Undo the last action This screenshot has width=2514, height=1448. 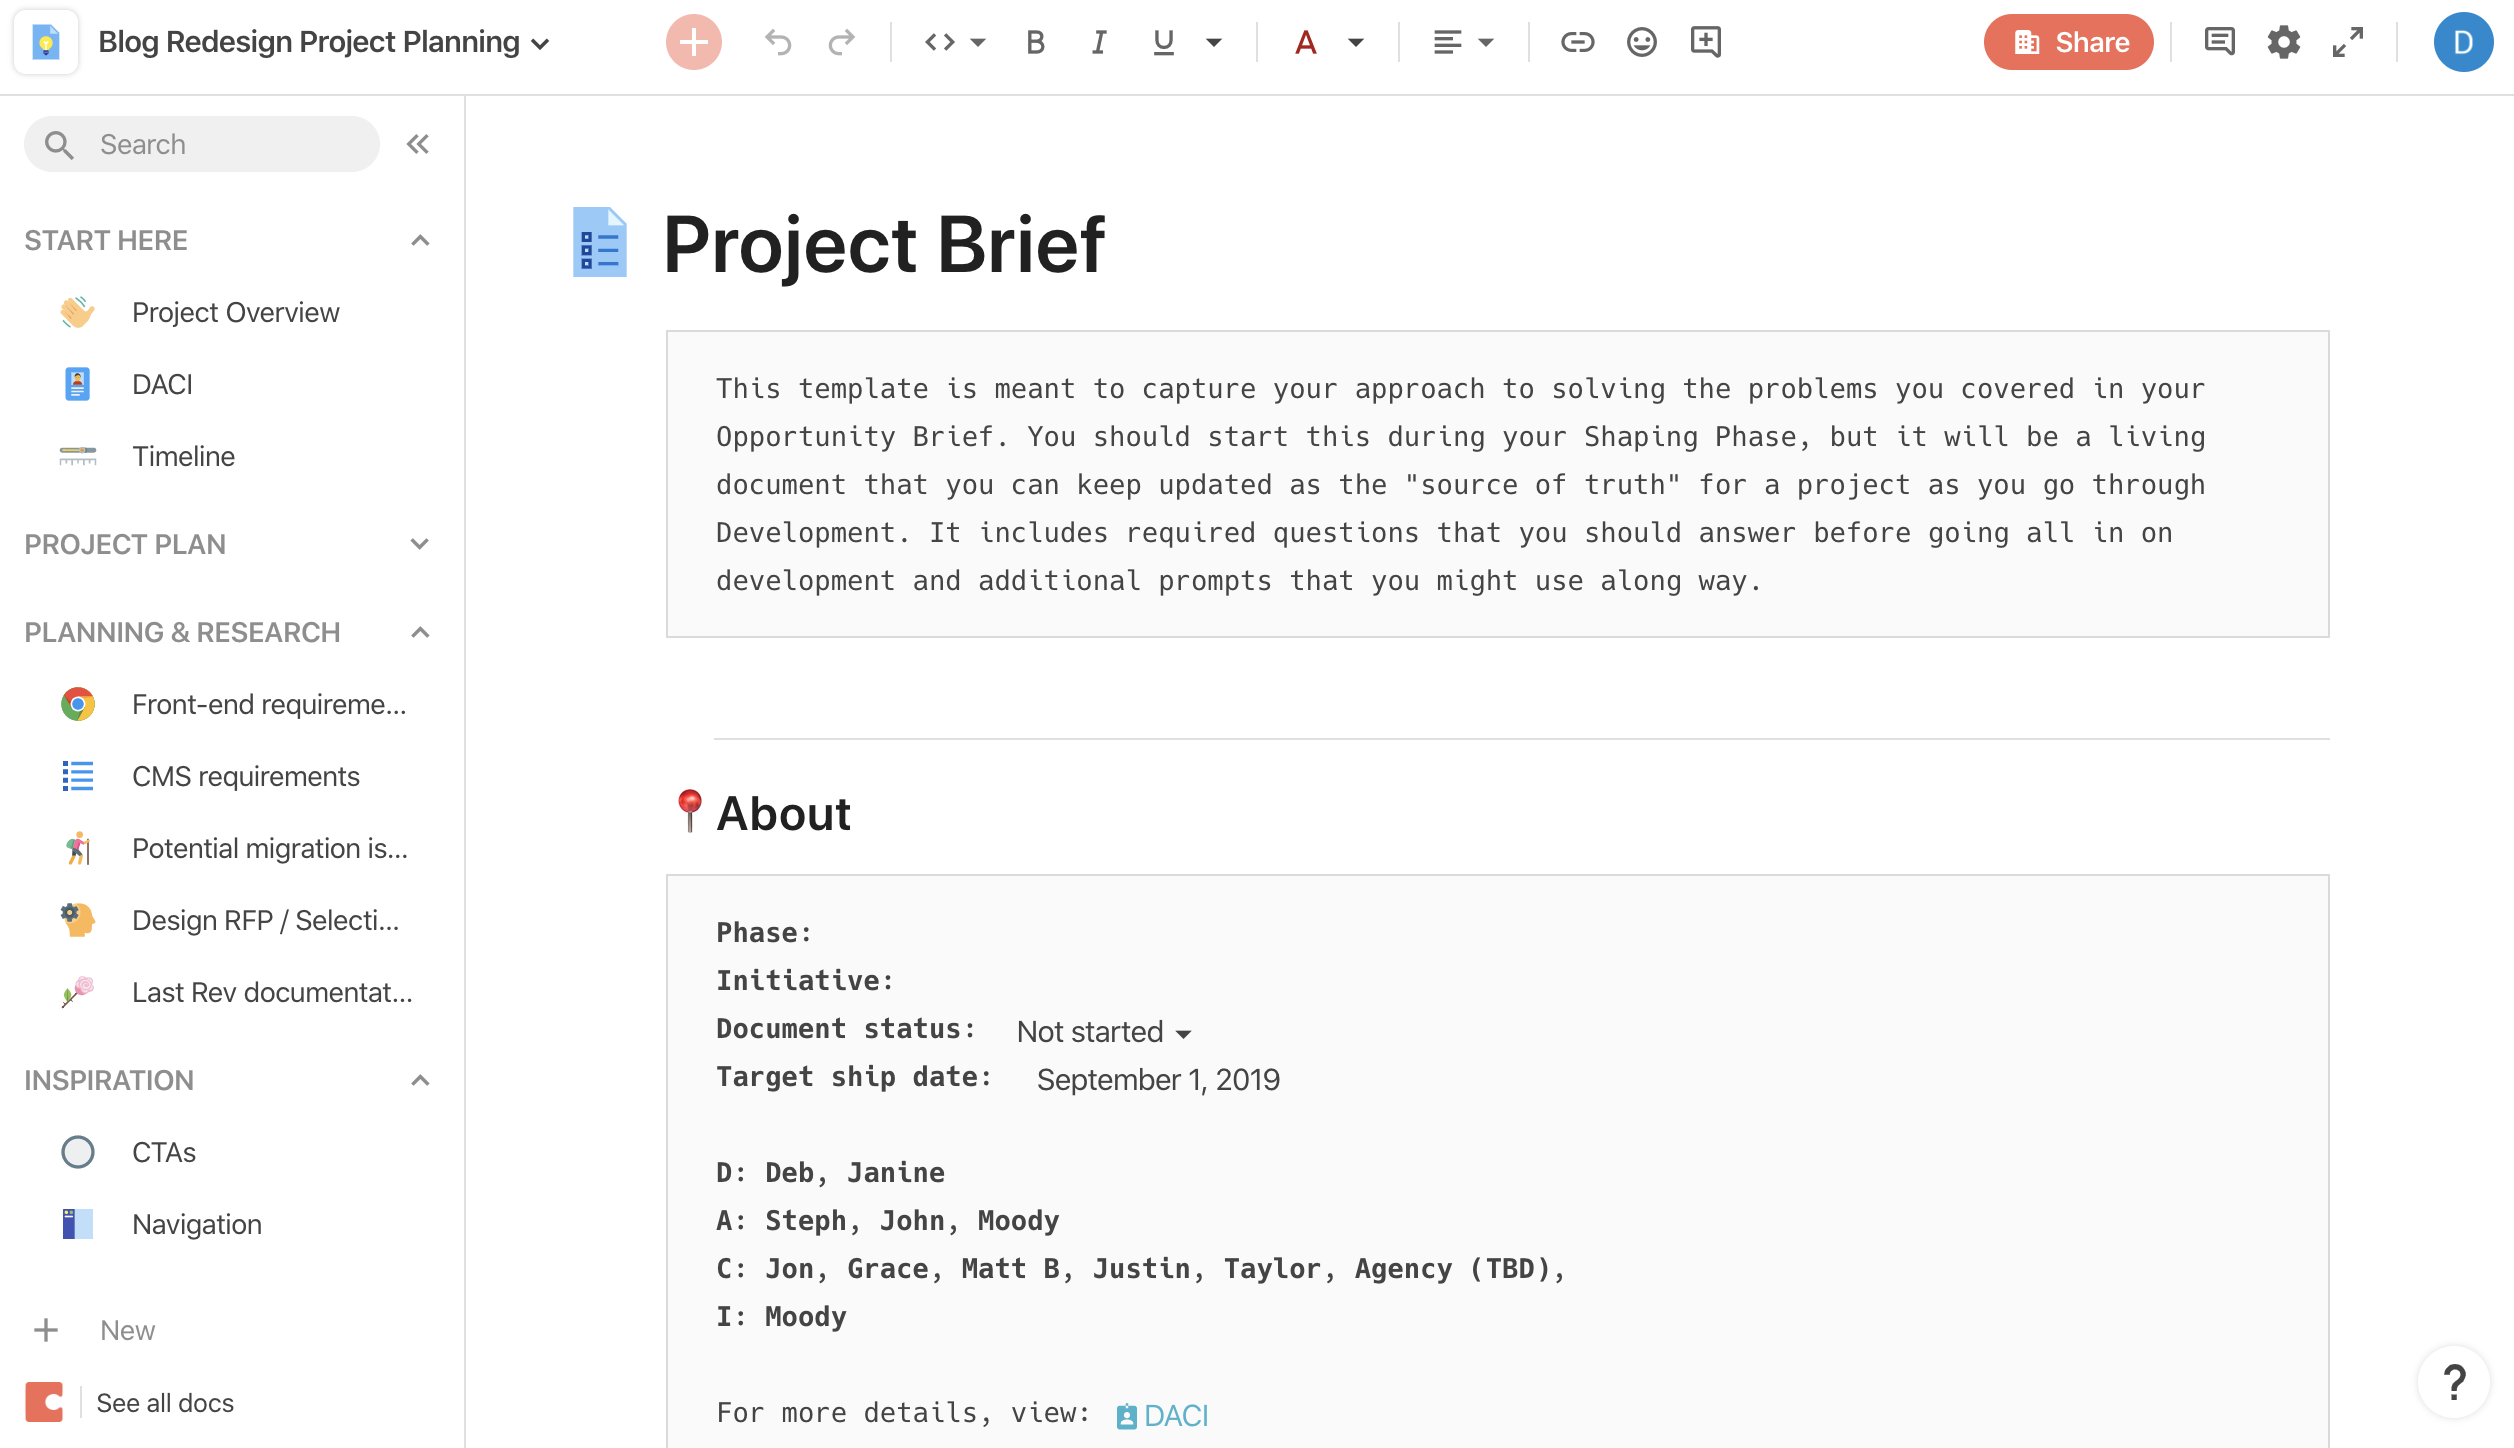tap(778, 42)
